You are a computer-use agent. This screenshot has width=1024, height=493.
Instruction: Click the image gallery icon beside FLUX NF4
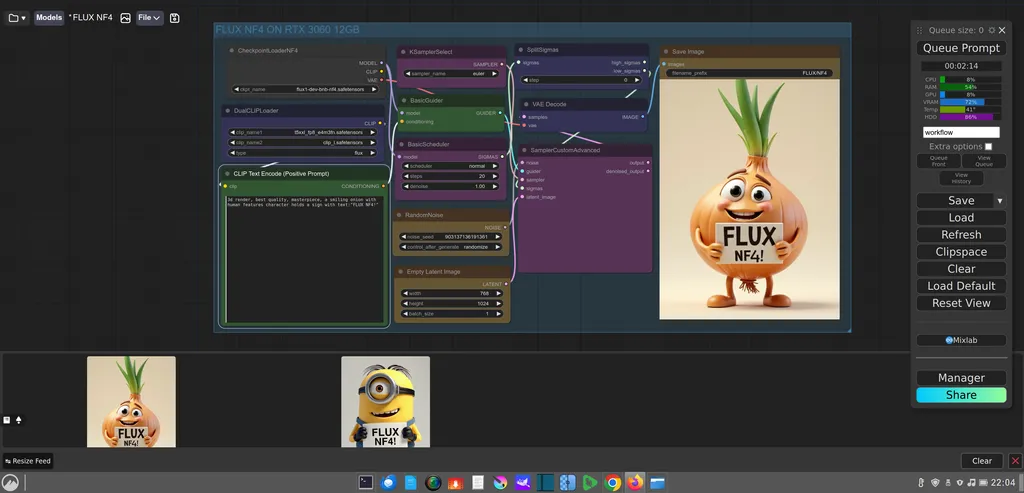point(125,18)
